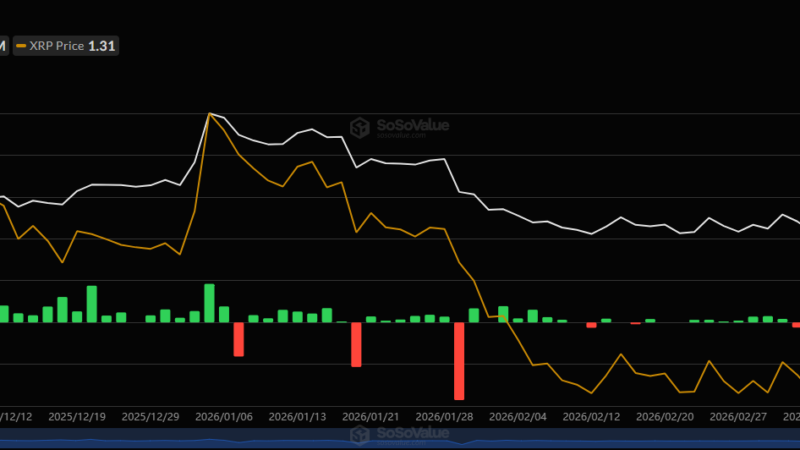
Task: Click the largest red outflow bar near 2026/01/28
Action: click(x=459, y=361)
